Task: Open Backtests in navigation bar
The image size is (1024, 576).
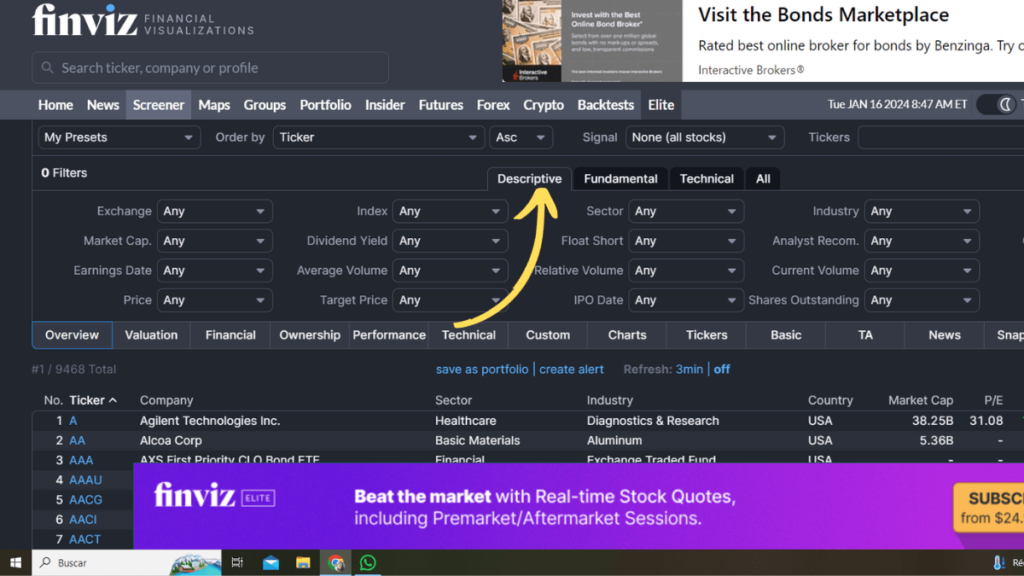Action: [x=605, y=105]
